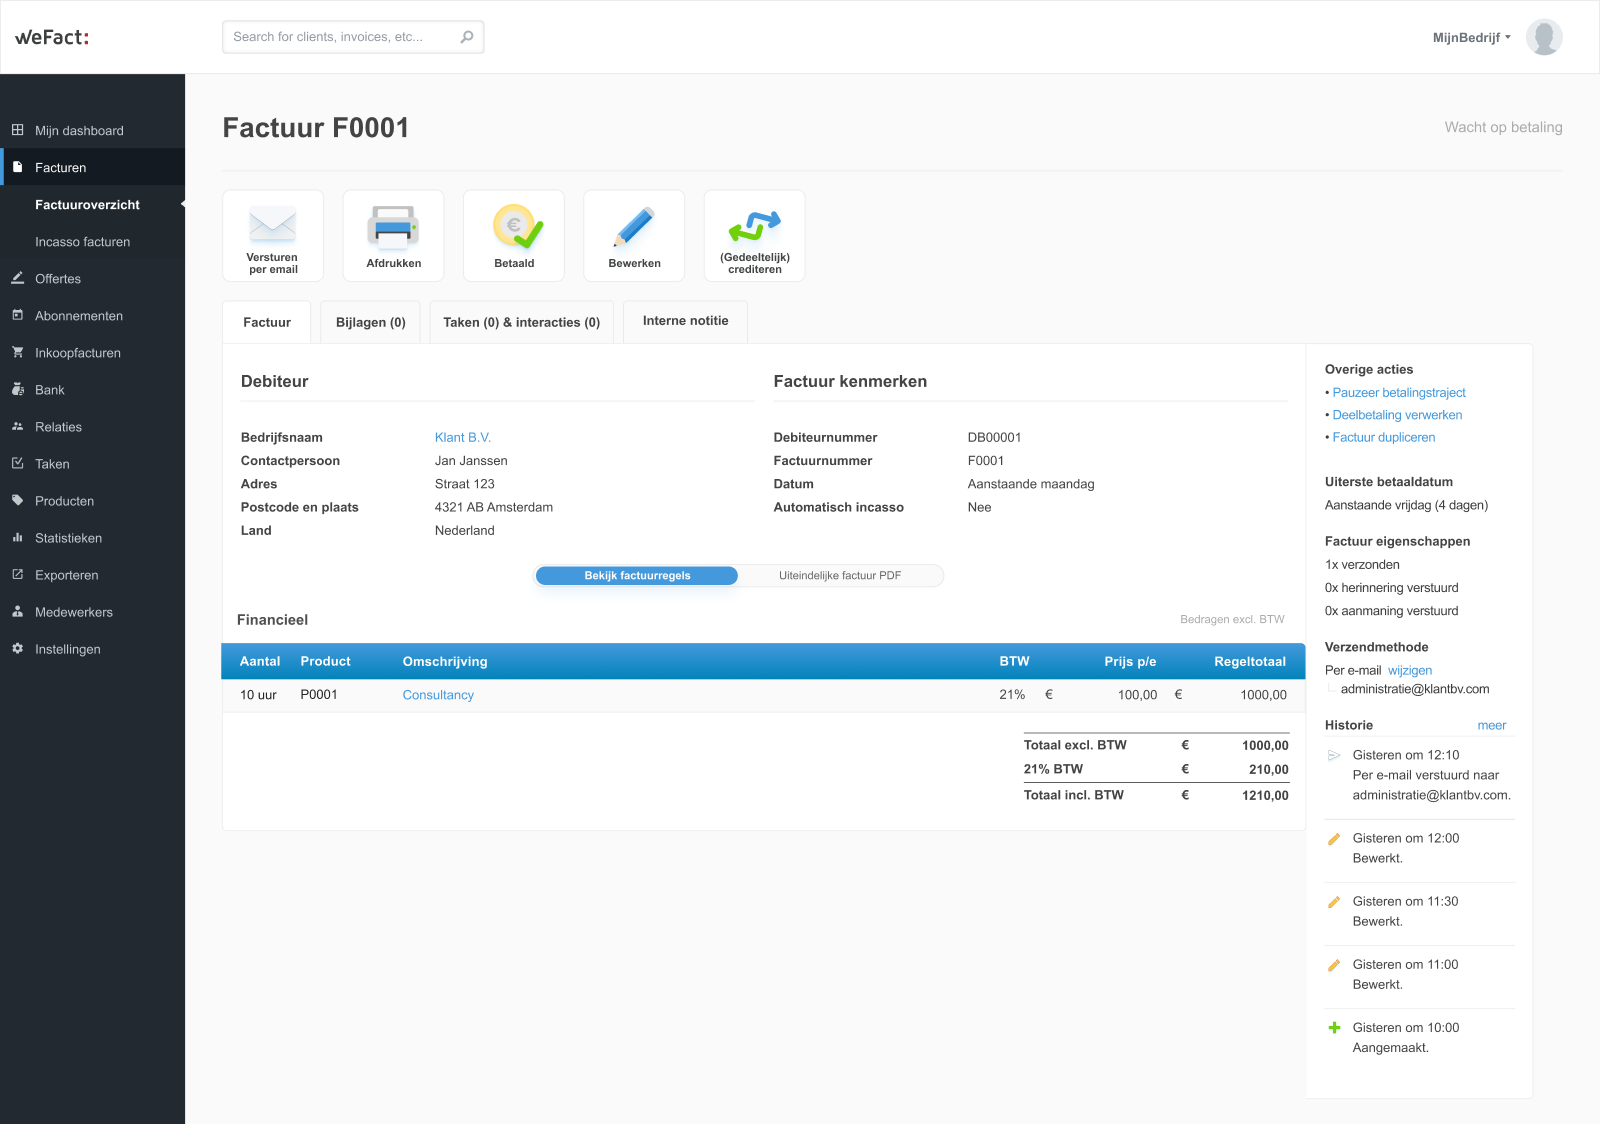Click the user avatar icon

(1543, 37)
